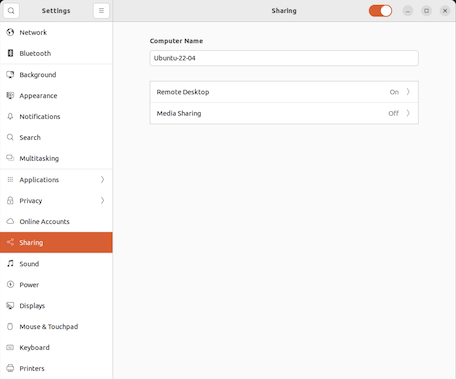This screenshot has height=379, width=456.
Task: Open the Remote Desktop row
Action: point(284,92)
